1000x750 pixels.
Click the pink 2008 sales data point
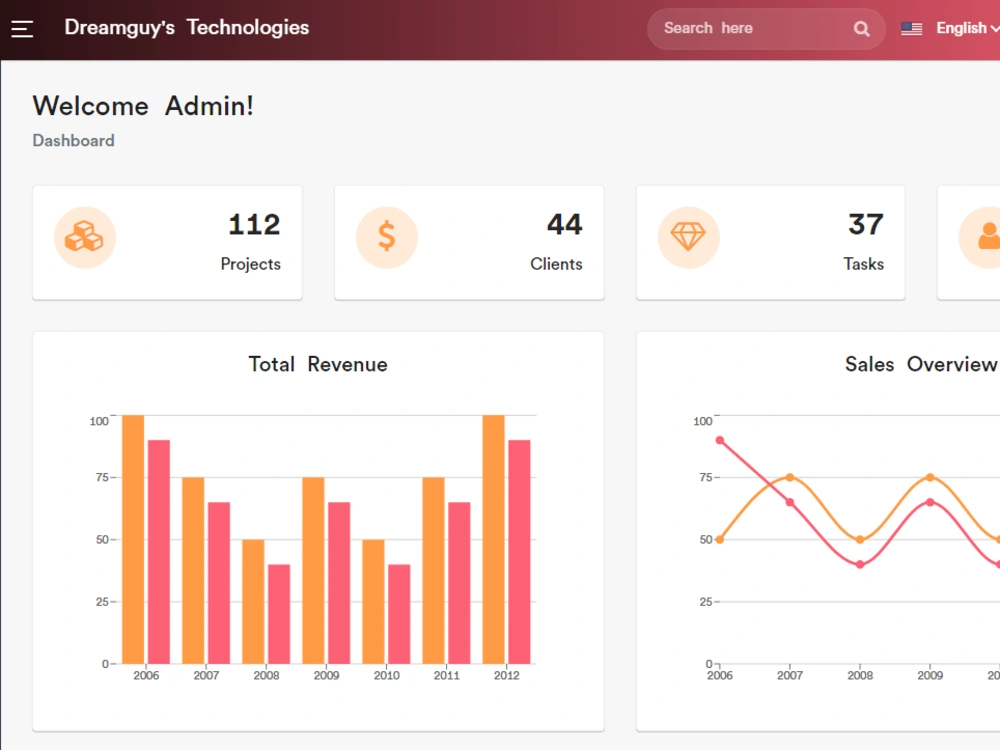[860, 564]
